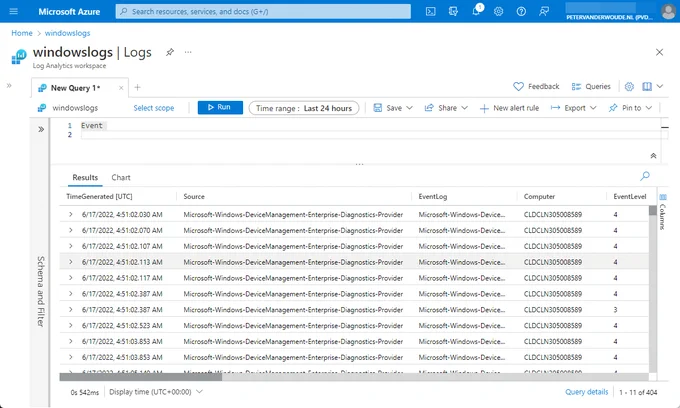Open the header feedback person icon
This screenshot has width=680, height=408.
(x=544, y=12)
